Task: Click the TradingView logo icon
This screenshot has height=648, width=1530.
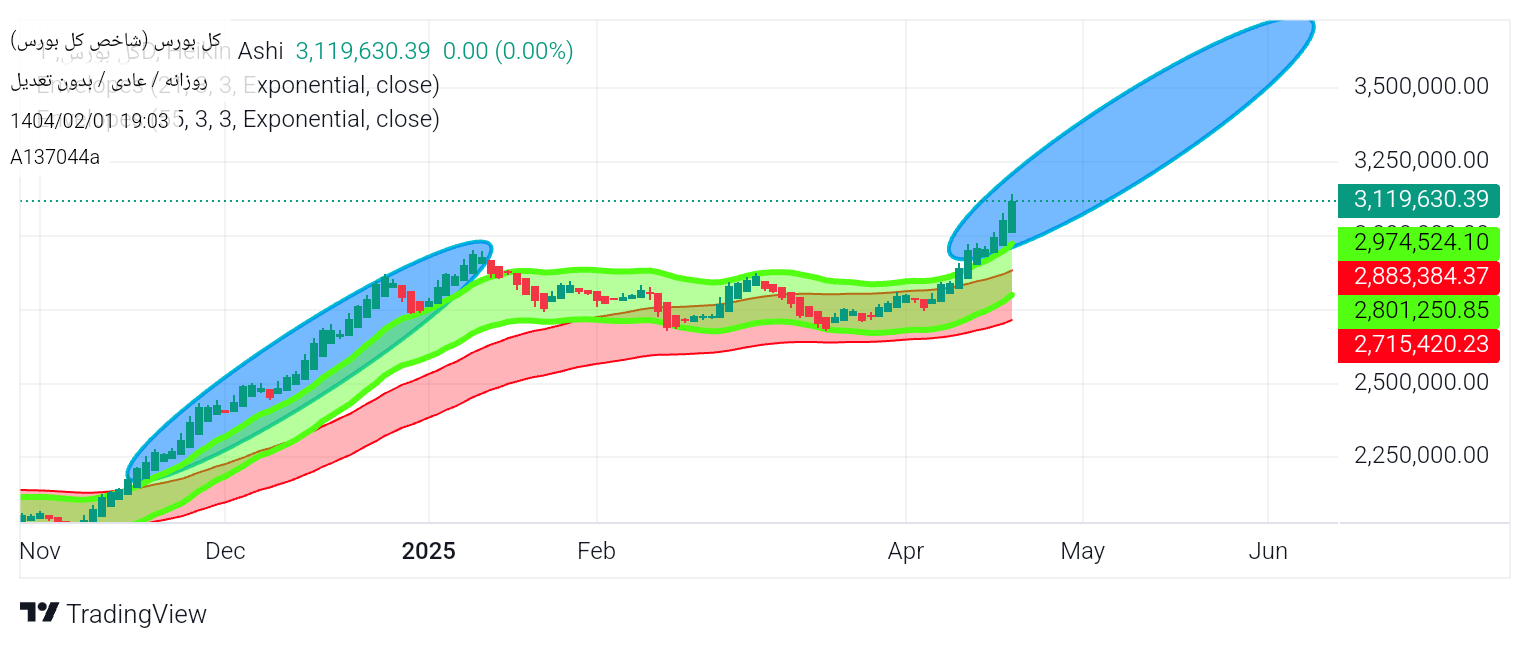Action: click(39, 613)
